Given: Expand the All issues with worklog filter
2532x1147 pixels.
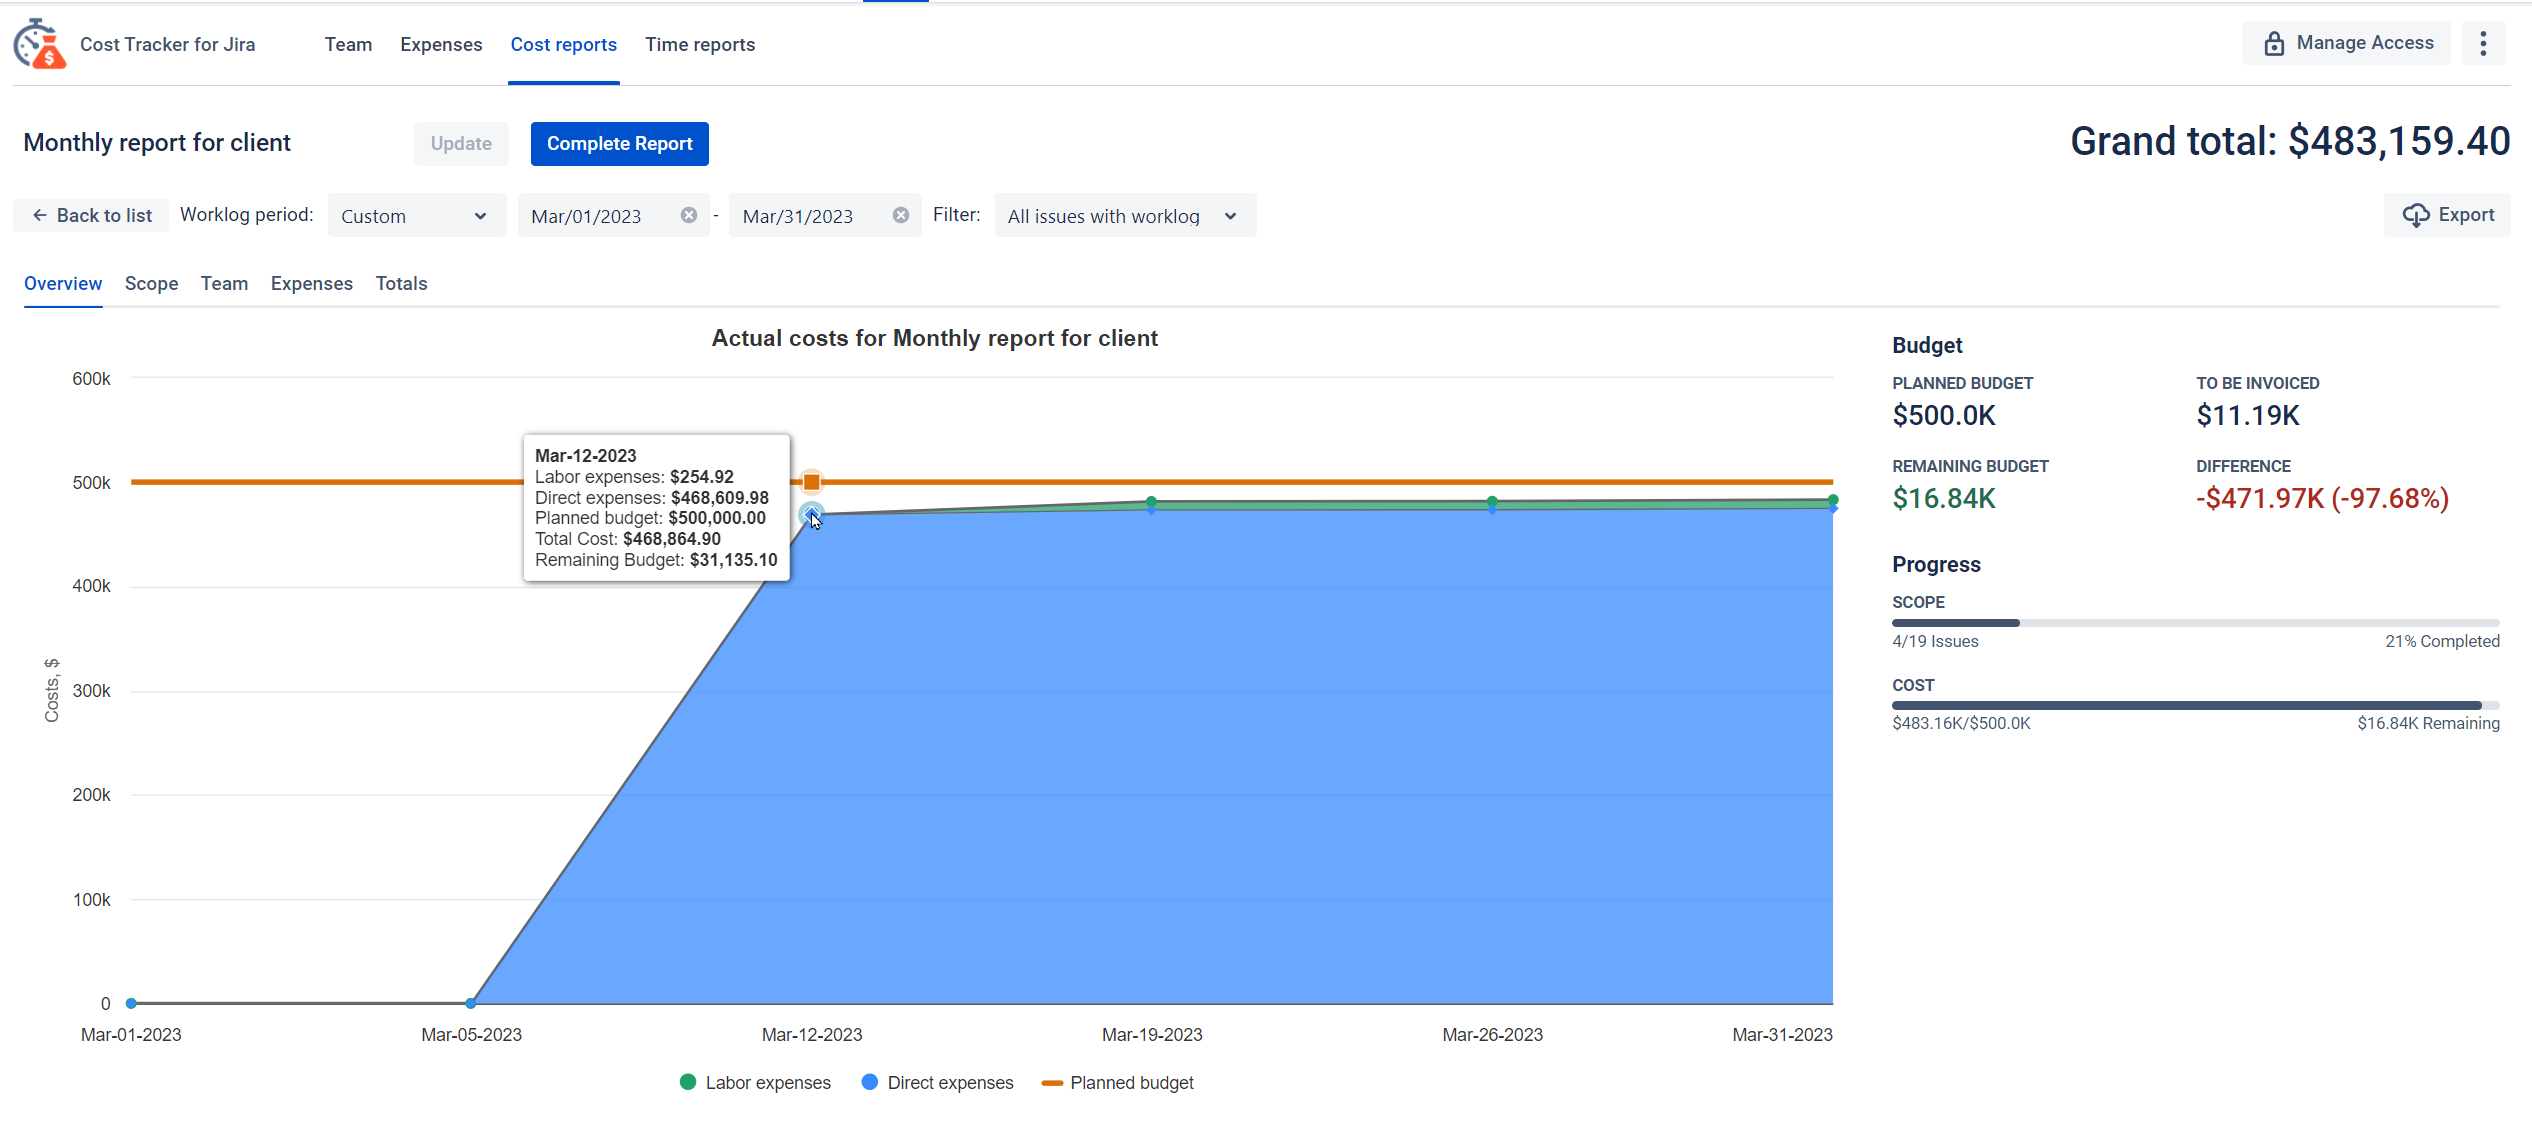Looking at the screenshot, I should click(1124, 216).
